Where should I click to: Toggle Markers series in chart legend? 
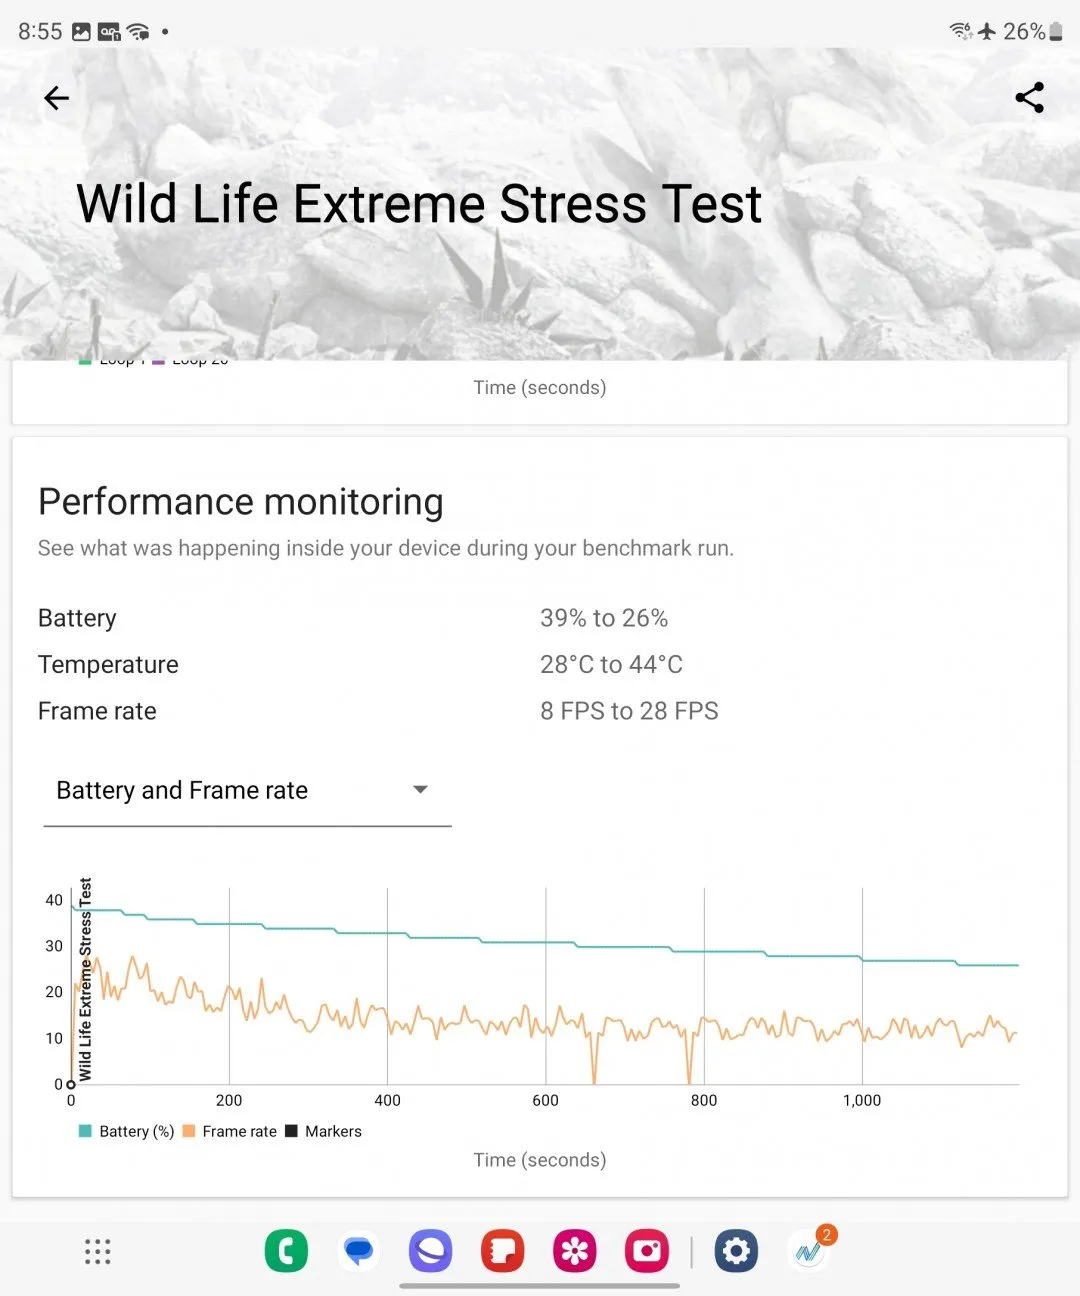click(x=324, y=1131)
